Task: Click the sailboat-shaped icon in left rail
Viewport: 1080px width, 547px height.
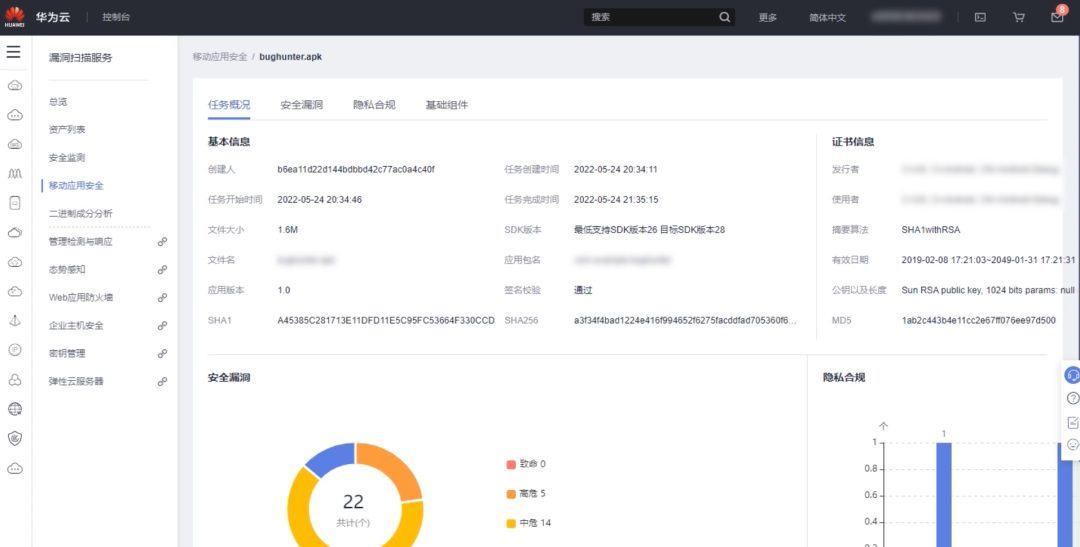Action: pyautogui.click(x=14, y=321)
